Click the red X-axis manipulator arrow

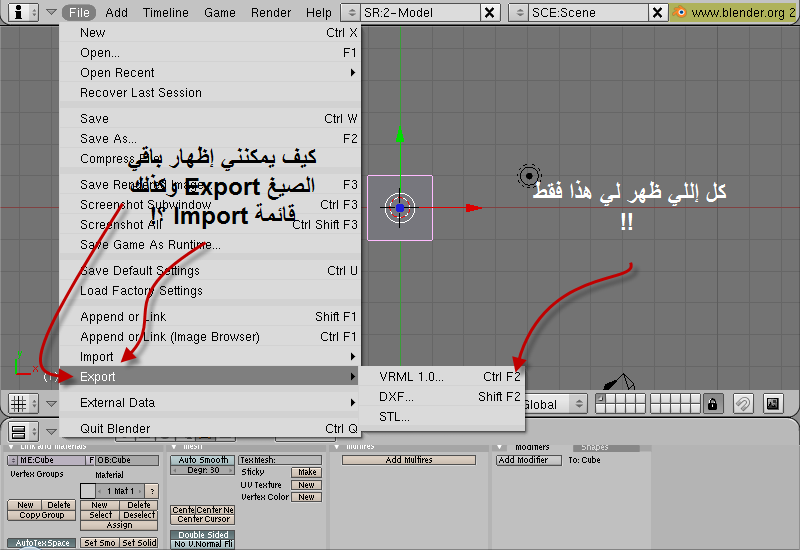472,208
